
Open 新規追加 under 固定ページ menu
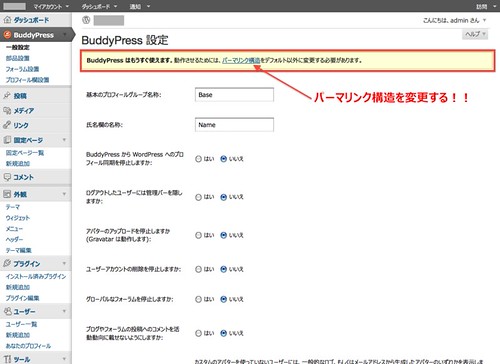(x=18, y=163)
